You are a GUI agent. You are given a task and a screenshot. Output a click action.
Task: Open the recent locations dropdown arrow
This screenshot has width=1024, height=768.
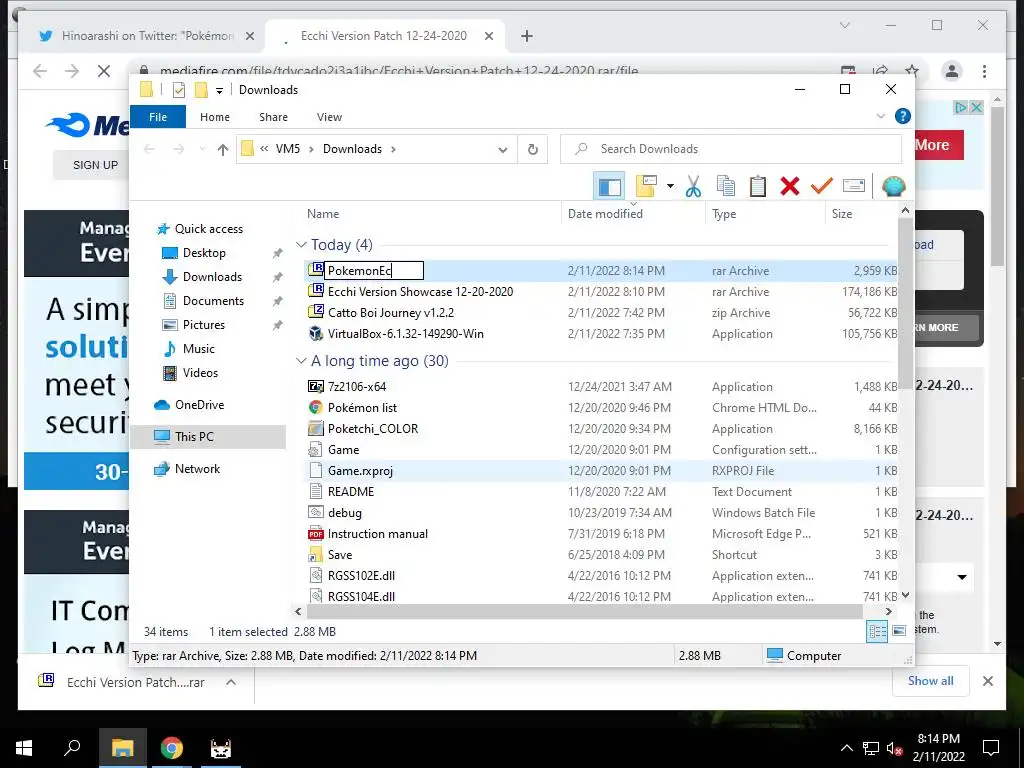(202, 150)
